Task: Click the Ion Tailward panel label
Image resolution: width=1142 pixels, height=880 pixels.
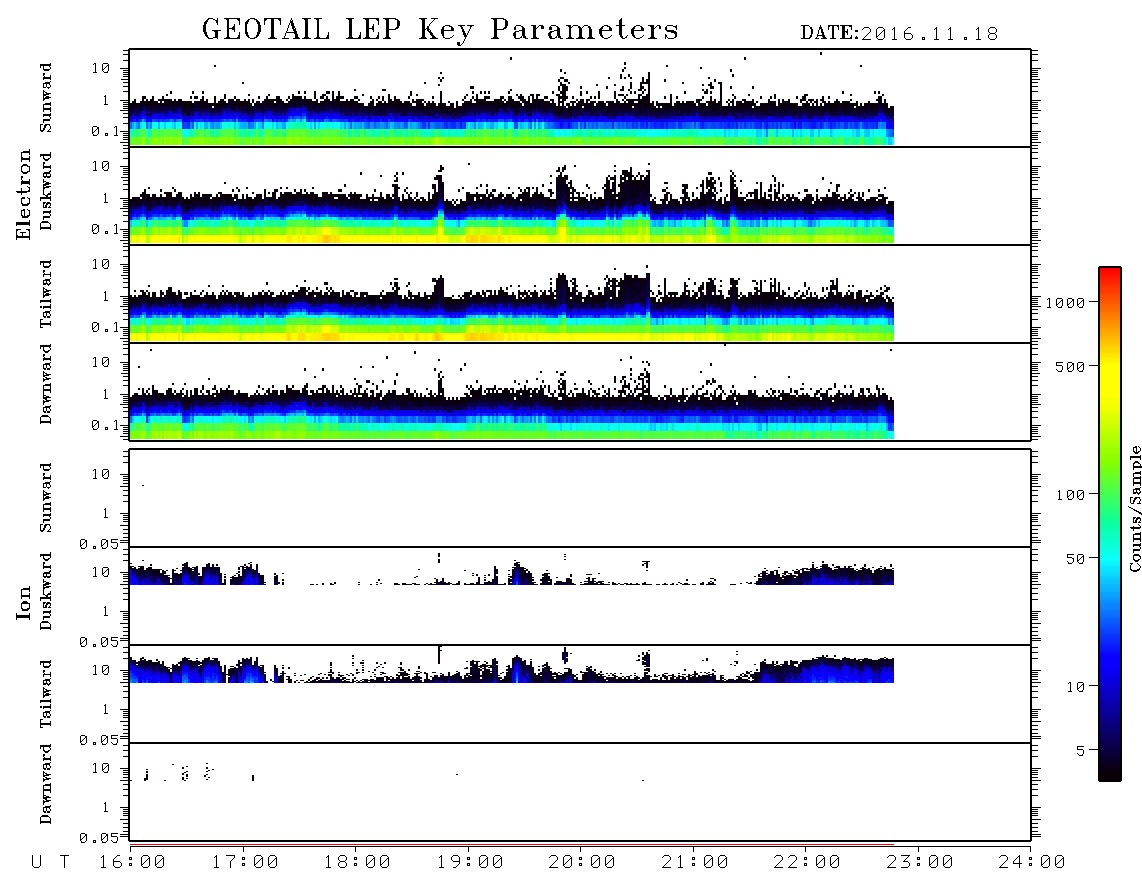Action: pos(46,694)
